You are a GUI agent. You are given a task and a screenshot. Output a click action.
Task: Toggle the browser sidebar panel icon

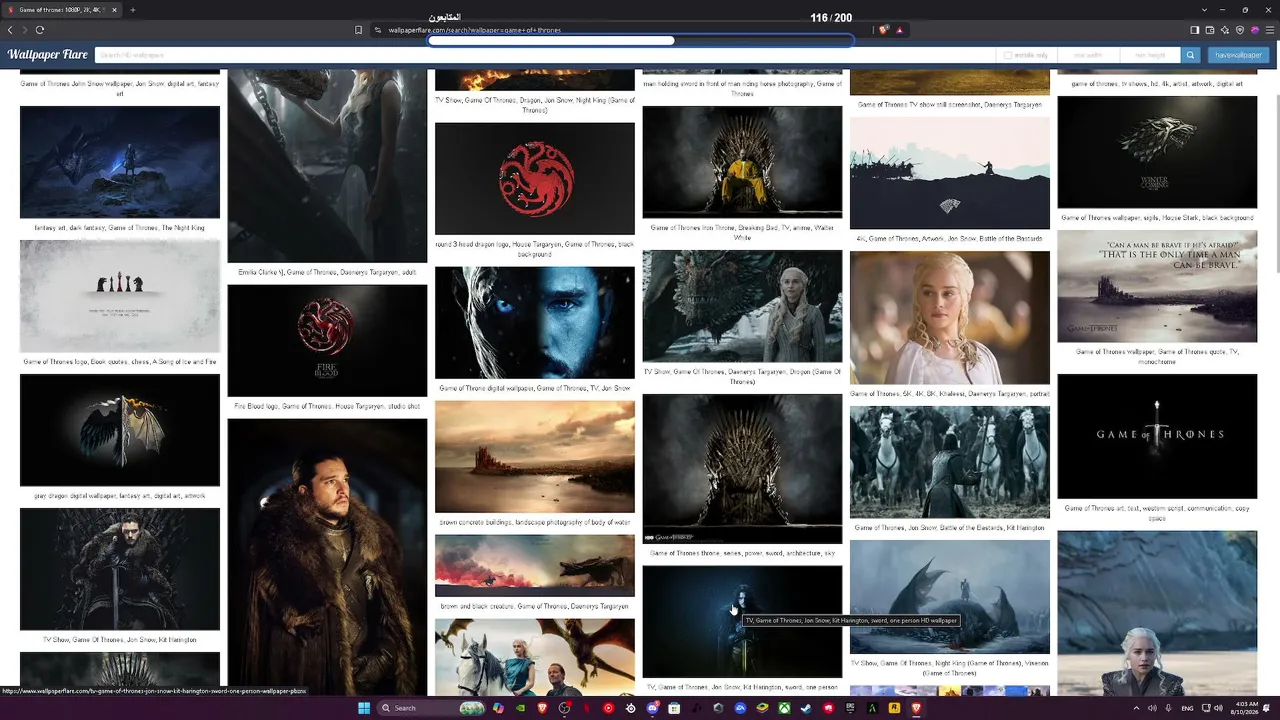pyautogui.click(x=1194, y=30)
